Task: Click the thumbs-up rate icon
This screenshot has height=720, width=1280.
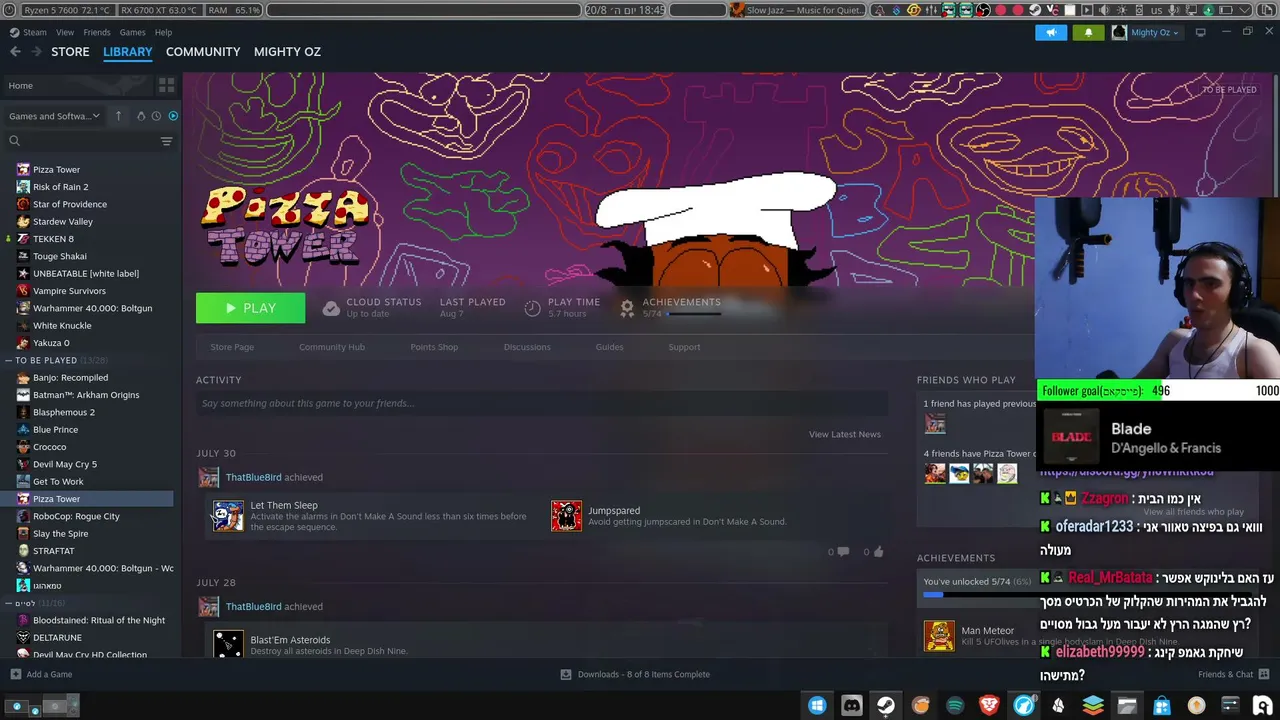Action: coord(878,551)
